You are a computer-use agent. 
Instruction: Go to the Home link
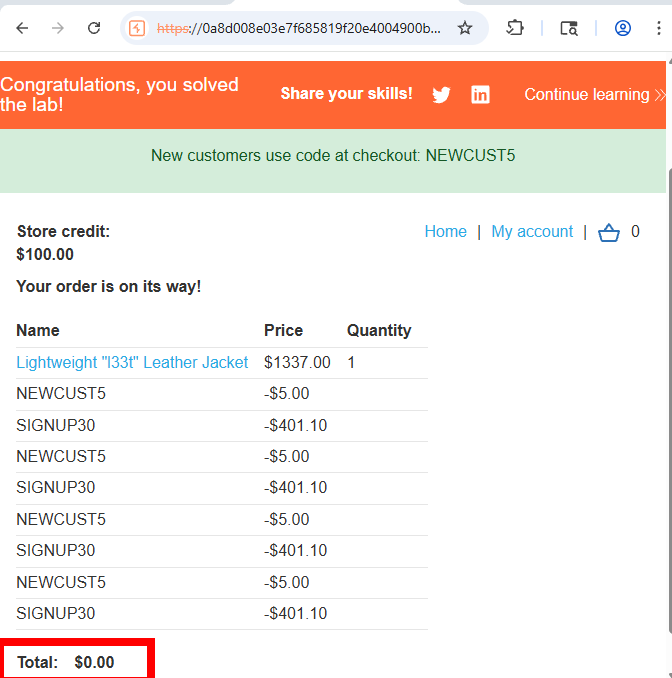pyautogui.click(x=445, y=231)
